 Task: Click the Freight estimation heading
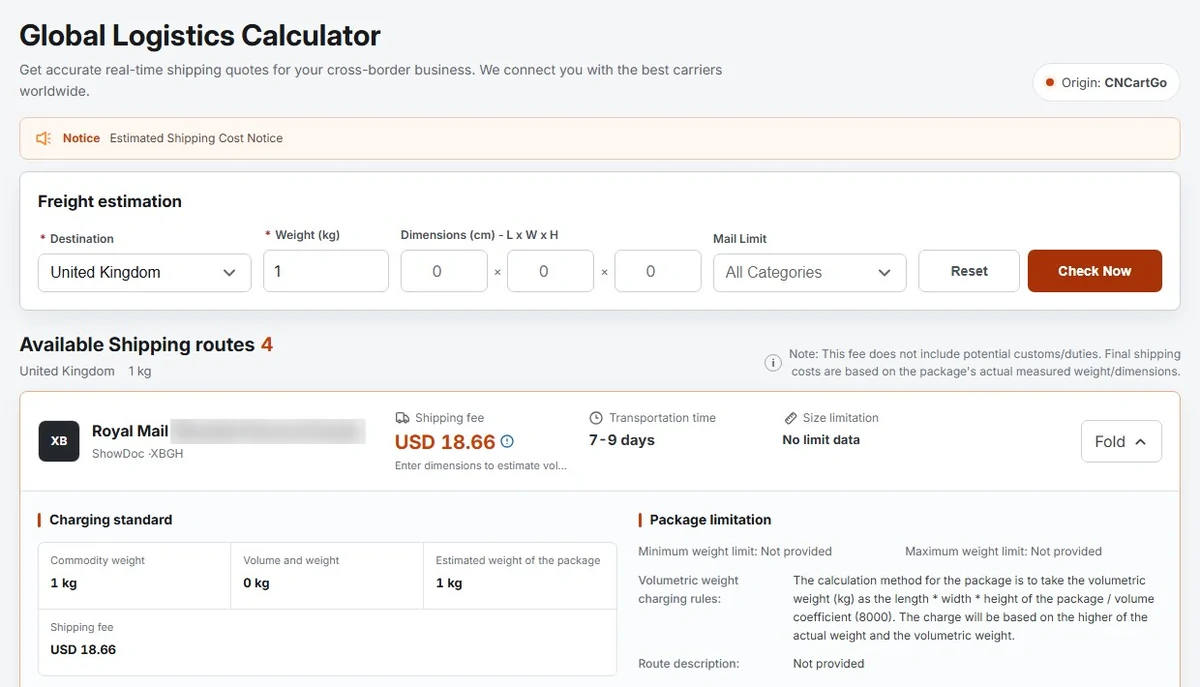click(x=110, y=201)
